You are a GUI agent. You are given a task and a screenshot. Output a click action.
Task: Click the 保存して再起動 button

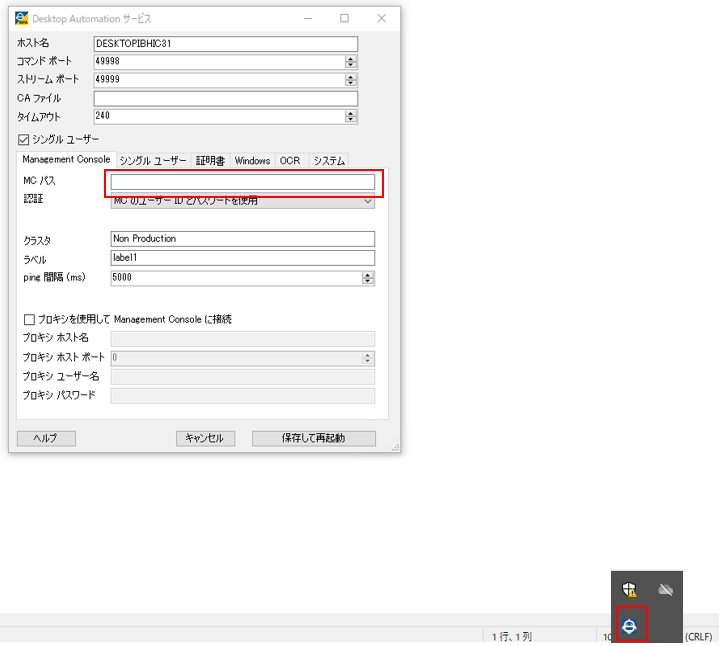coord(314,438)
